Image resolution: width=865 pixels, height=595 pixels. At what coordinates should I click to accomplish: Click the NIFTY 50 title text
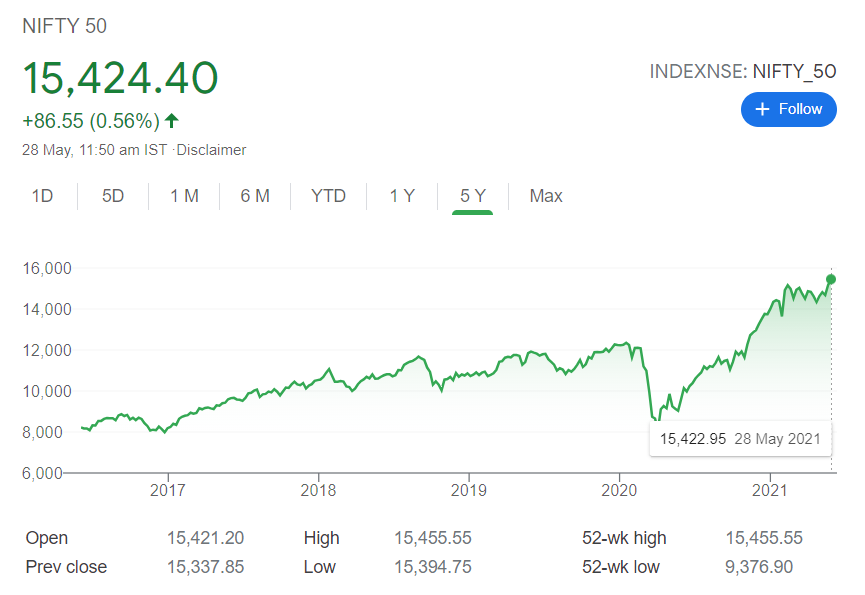[x=65, y=26]
